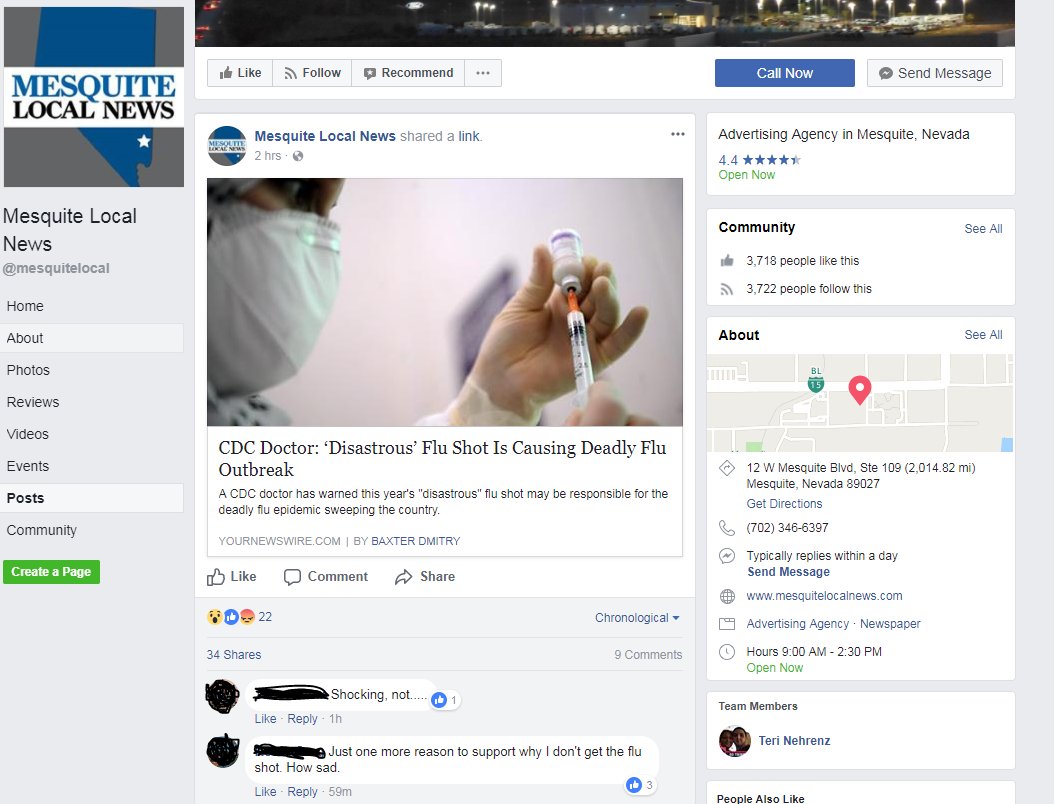
Task: Click the Mesquite Local News logo picture
Action: click(x=93, y=97)
